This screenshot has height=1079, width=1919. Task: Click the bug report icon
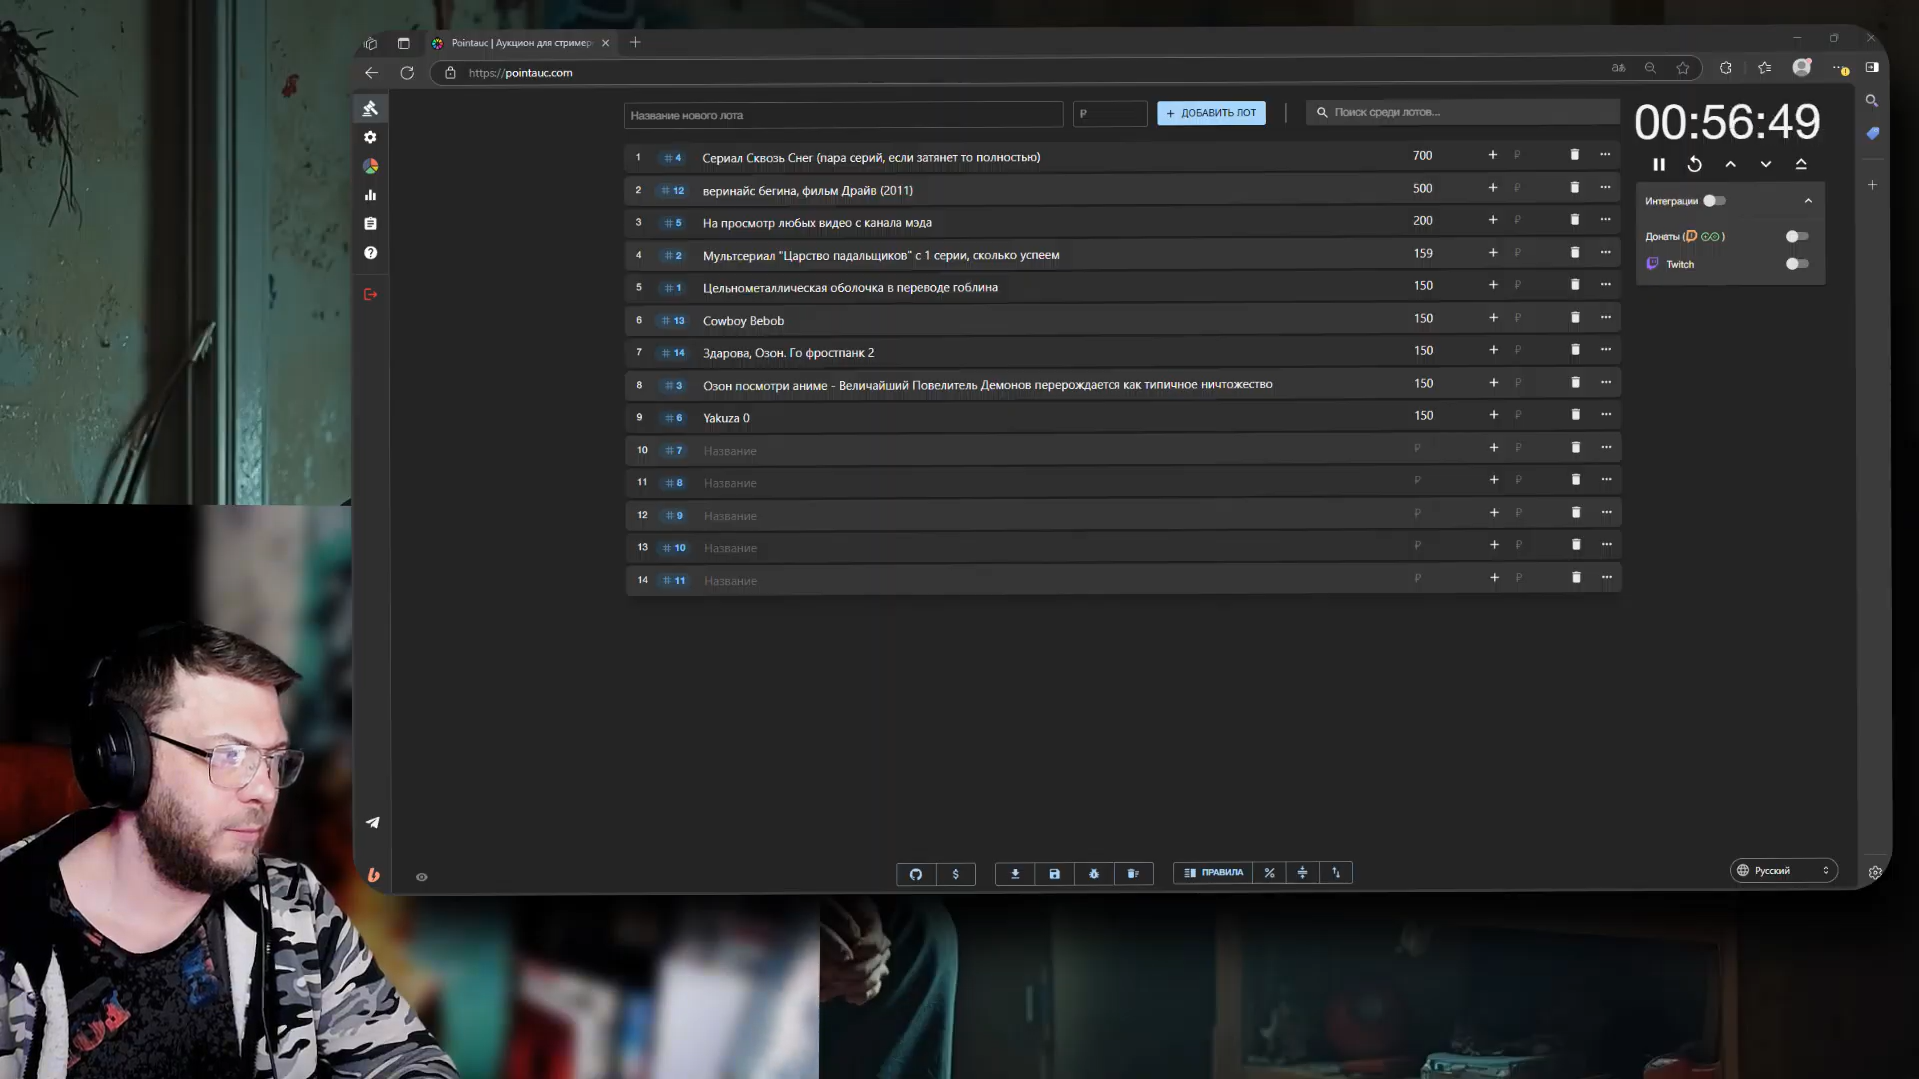(x=1094, y=873)
